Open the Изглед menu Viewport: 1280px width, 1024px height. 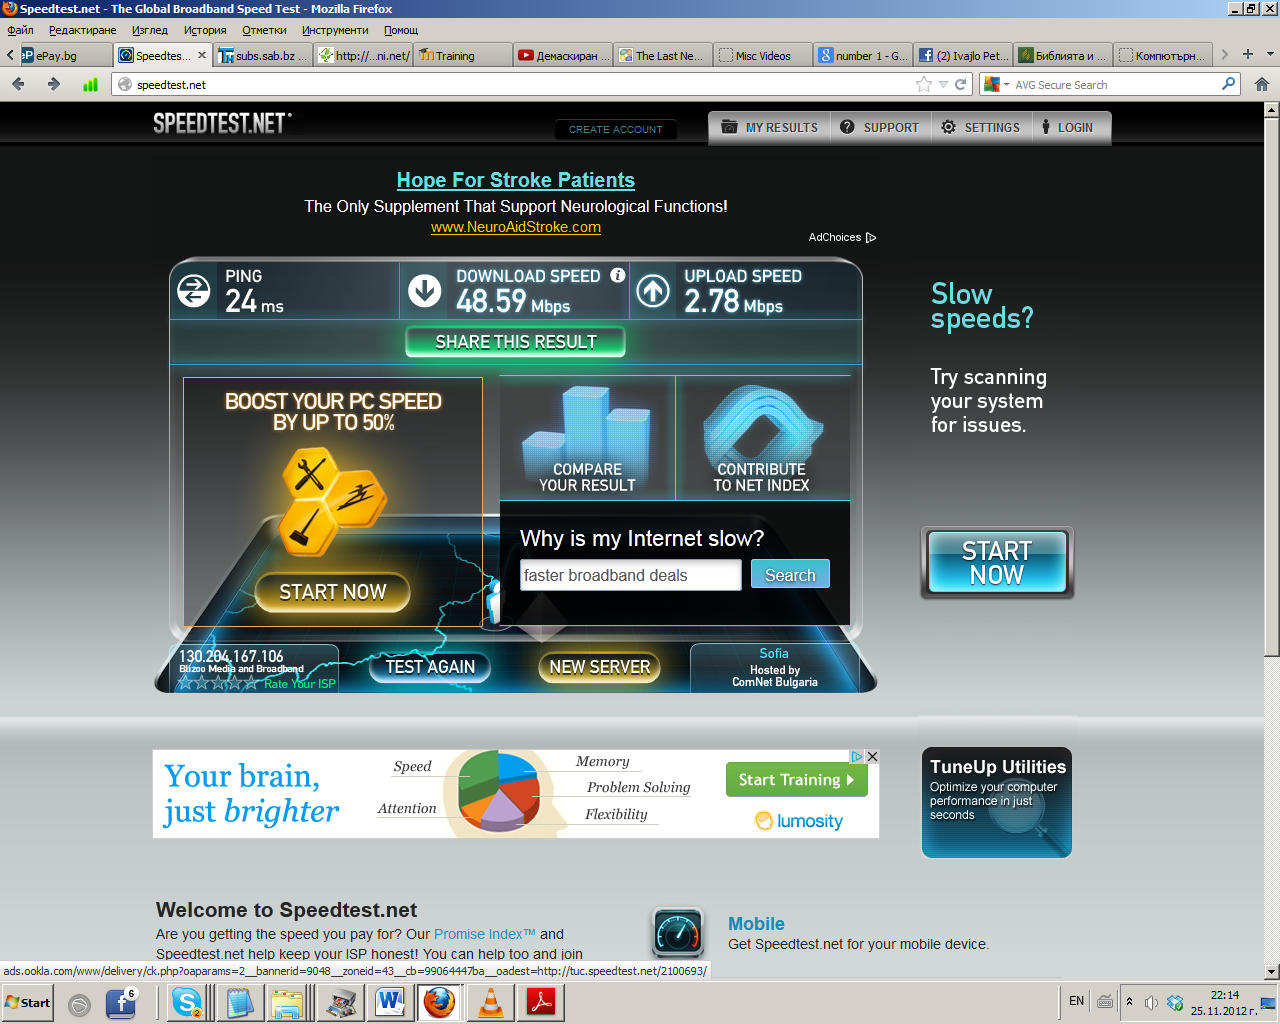[x=150, y=30]
